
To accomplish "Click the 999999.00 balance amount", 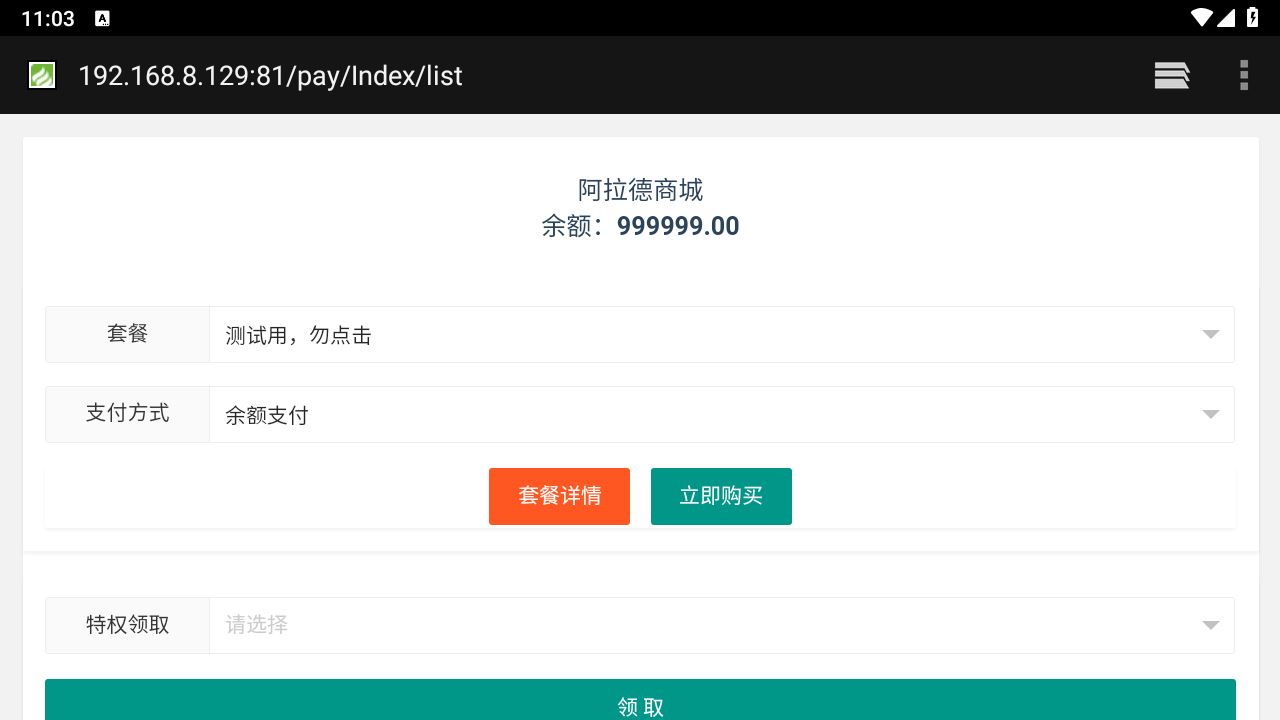I will [678, 226].
